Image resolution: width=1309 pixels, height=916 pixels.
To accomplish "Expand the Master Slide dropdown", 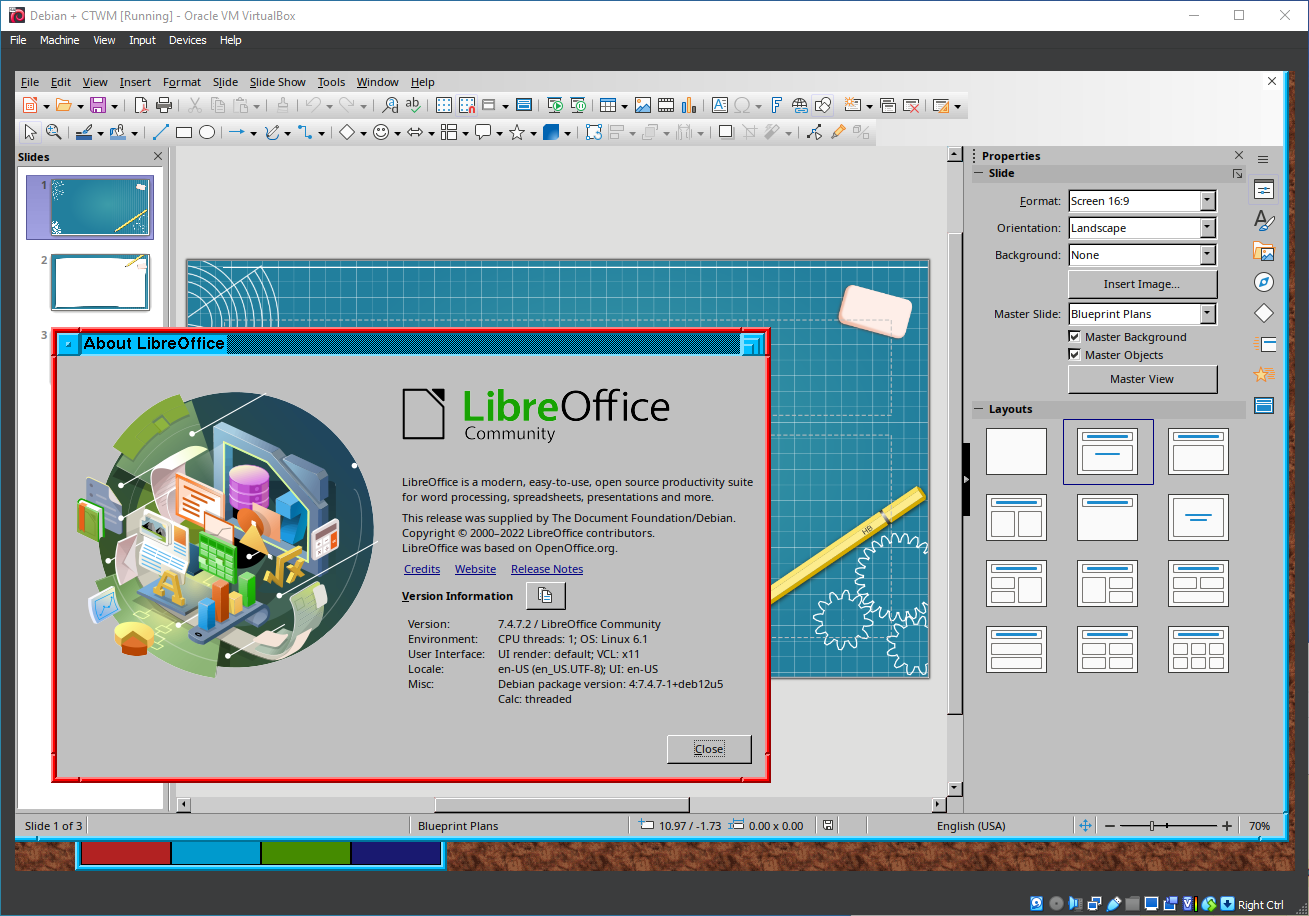I will click(1208, 314).
